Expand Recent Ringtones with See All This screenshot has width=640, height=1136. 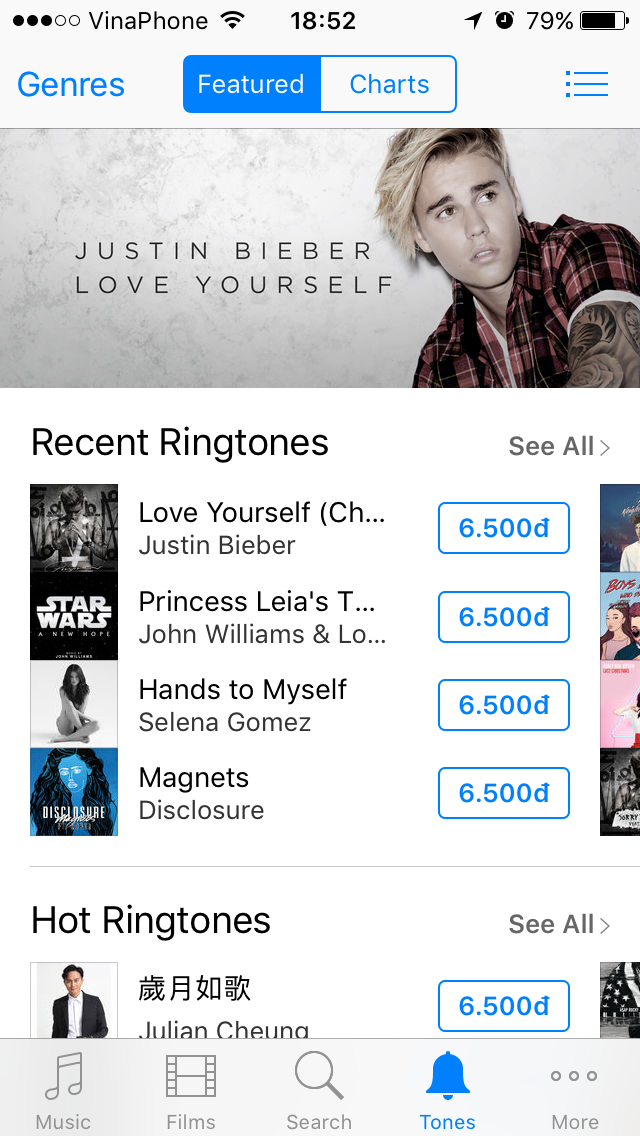(x=558, y=446)
